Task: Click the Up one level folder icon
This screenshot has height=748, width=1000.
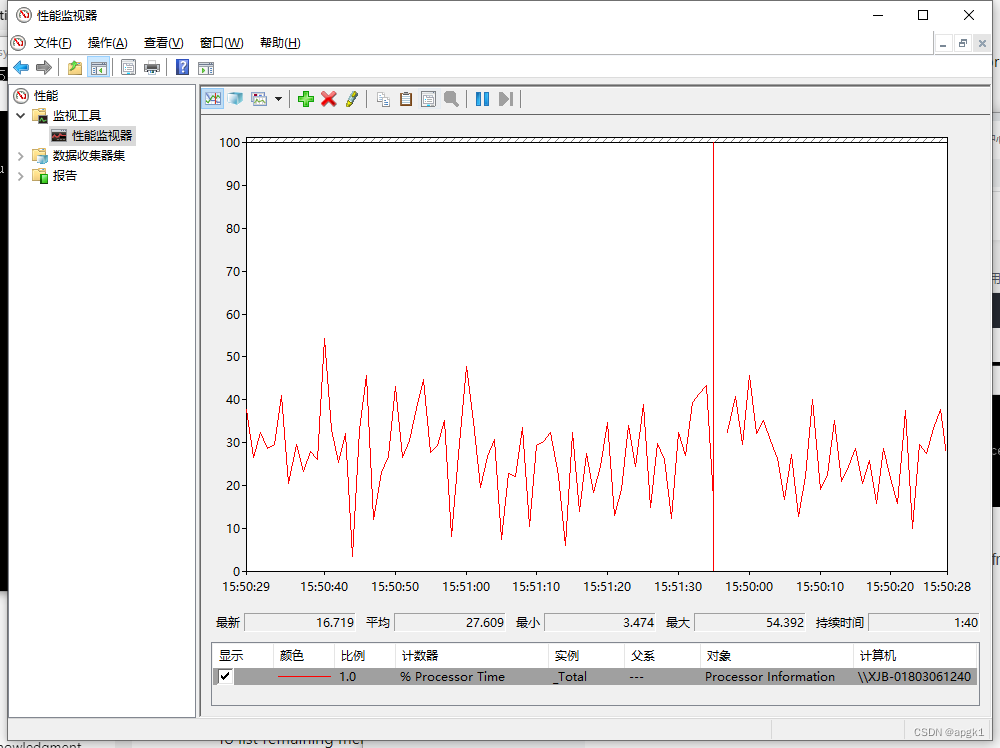Action: (75, 67)
